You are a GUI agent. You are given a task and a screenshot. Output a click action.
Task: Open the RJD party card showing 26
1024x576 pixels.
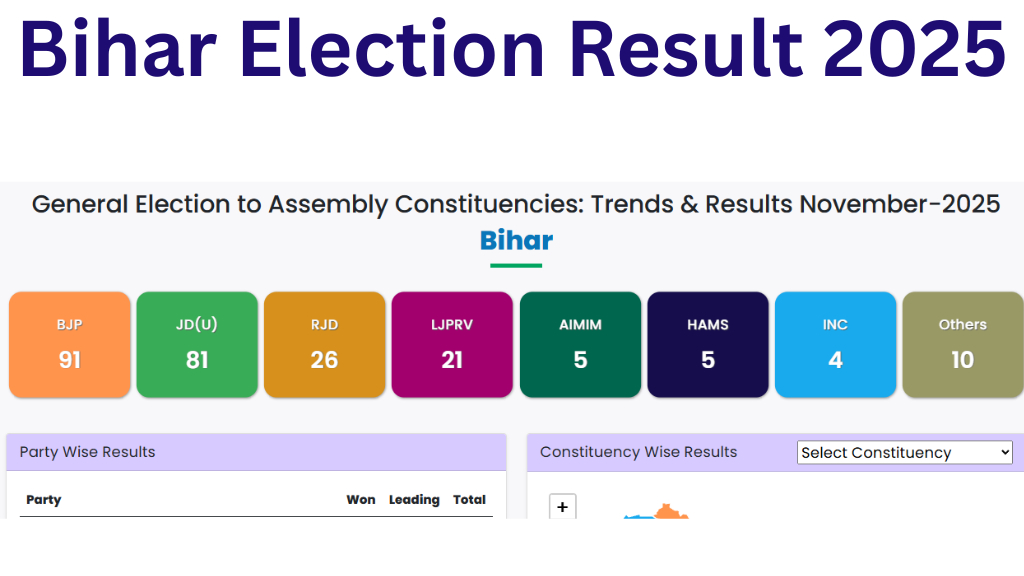click(x=324, y=344)
